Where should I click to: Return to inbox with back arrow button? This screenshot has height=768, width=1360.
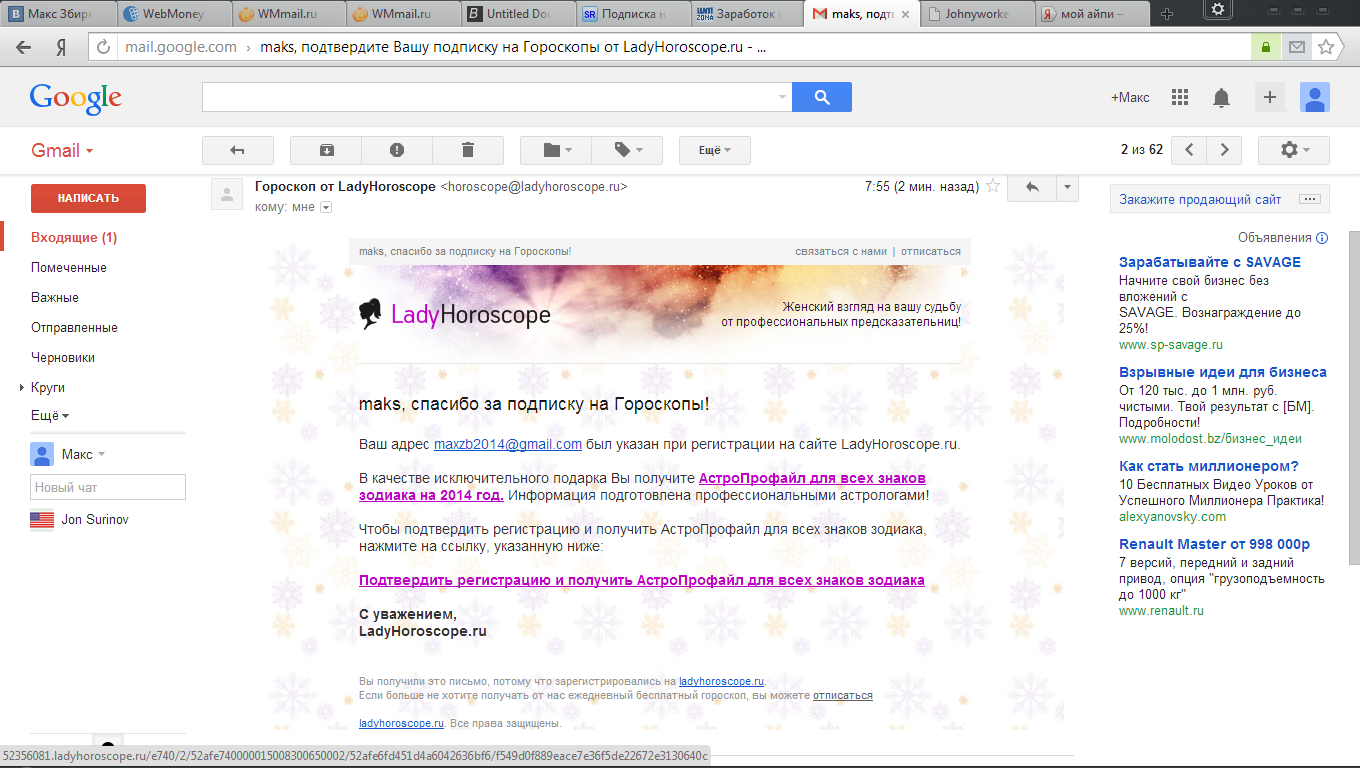(x=238, y=150)
